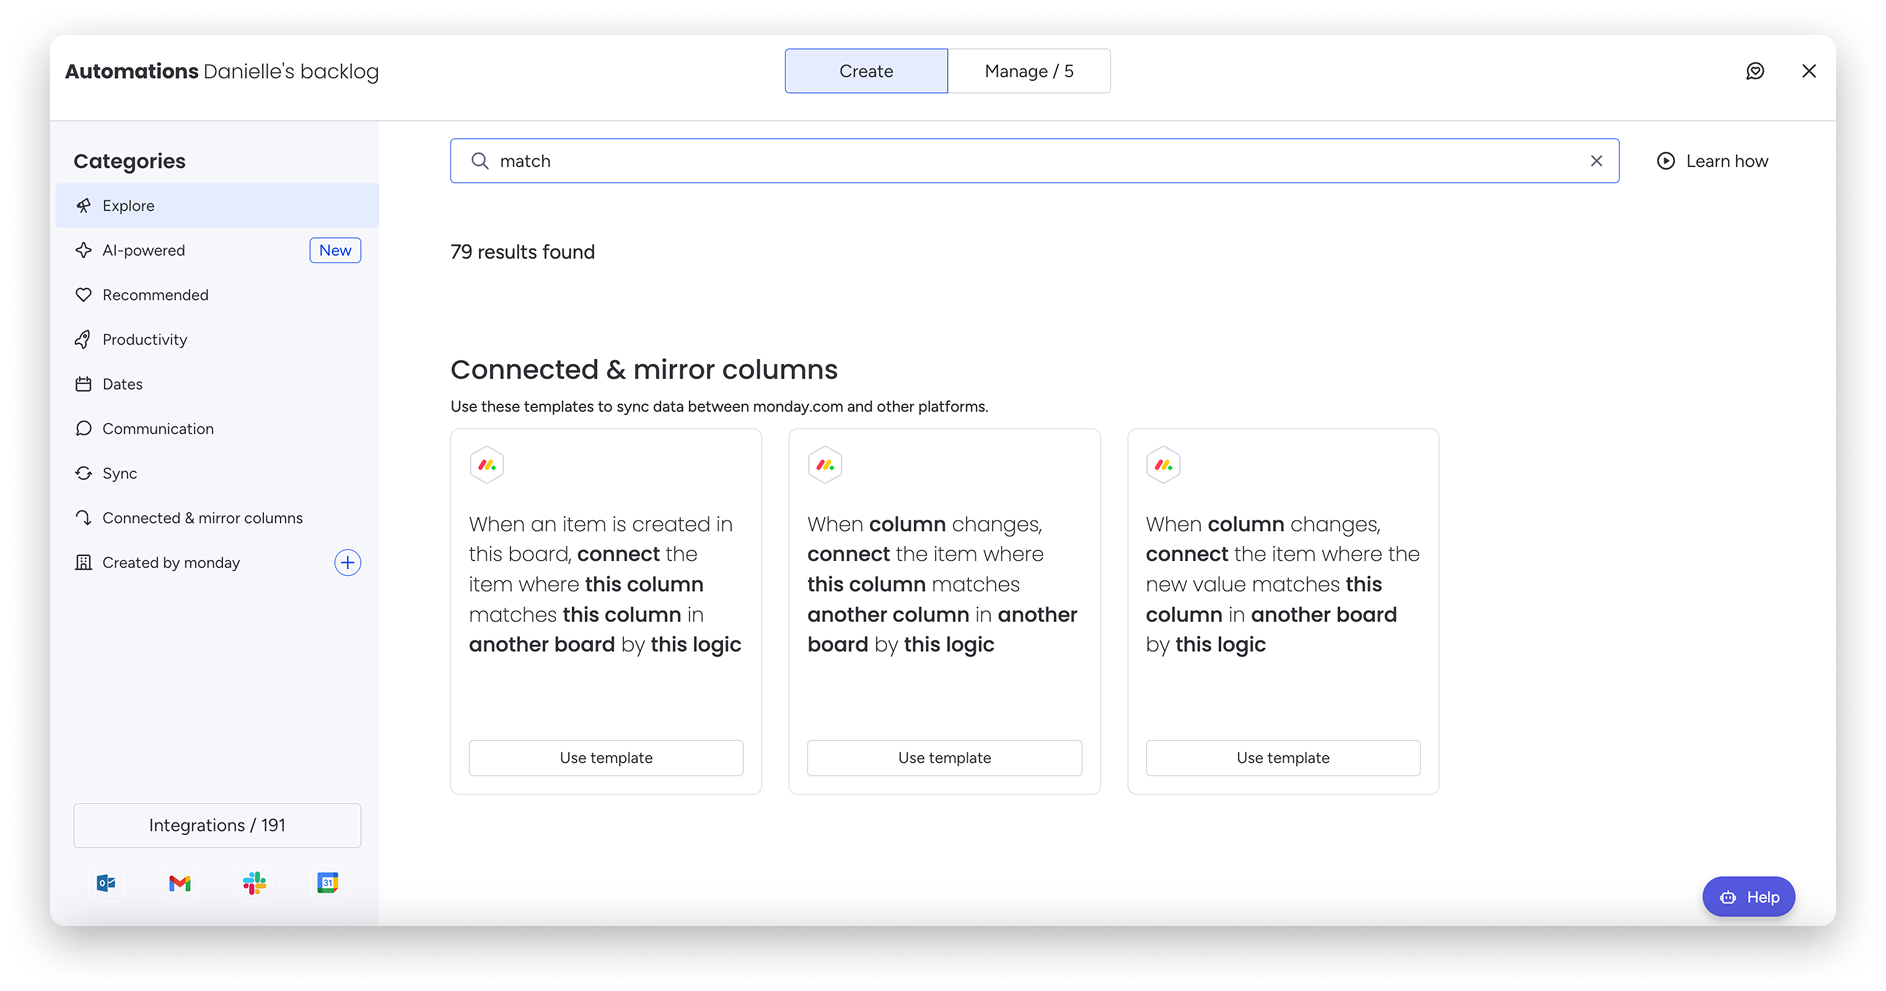Image resolution: width=1886 pixels, height=991 pixels.
Task: Focus the search field containing 'match'
Action: (x=1035, y=161)
